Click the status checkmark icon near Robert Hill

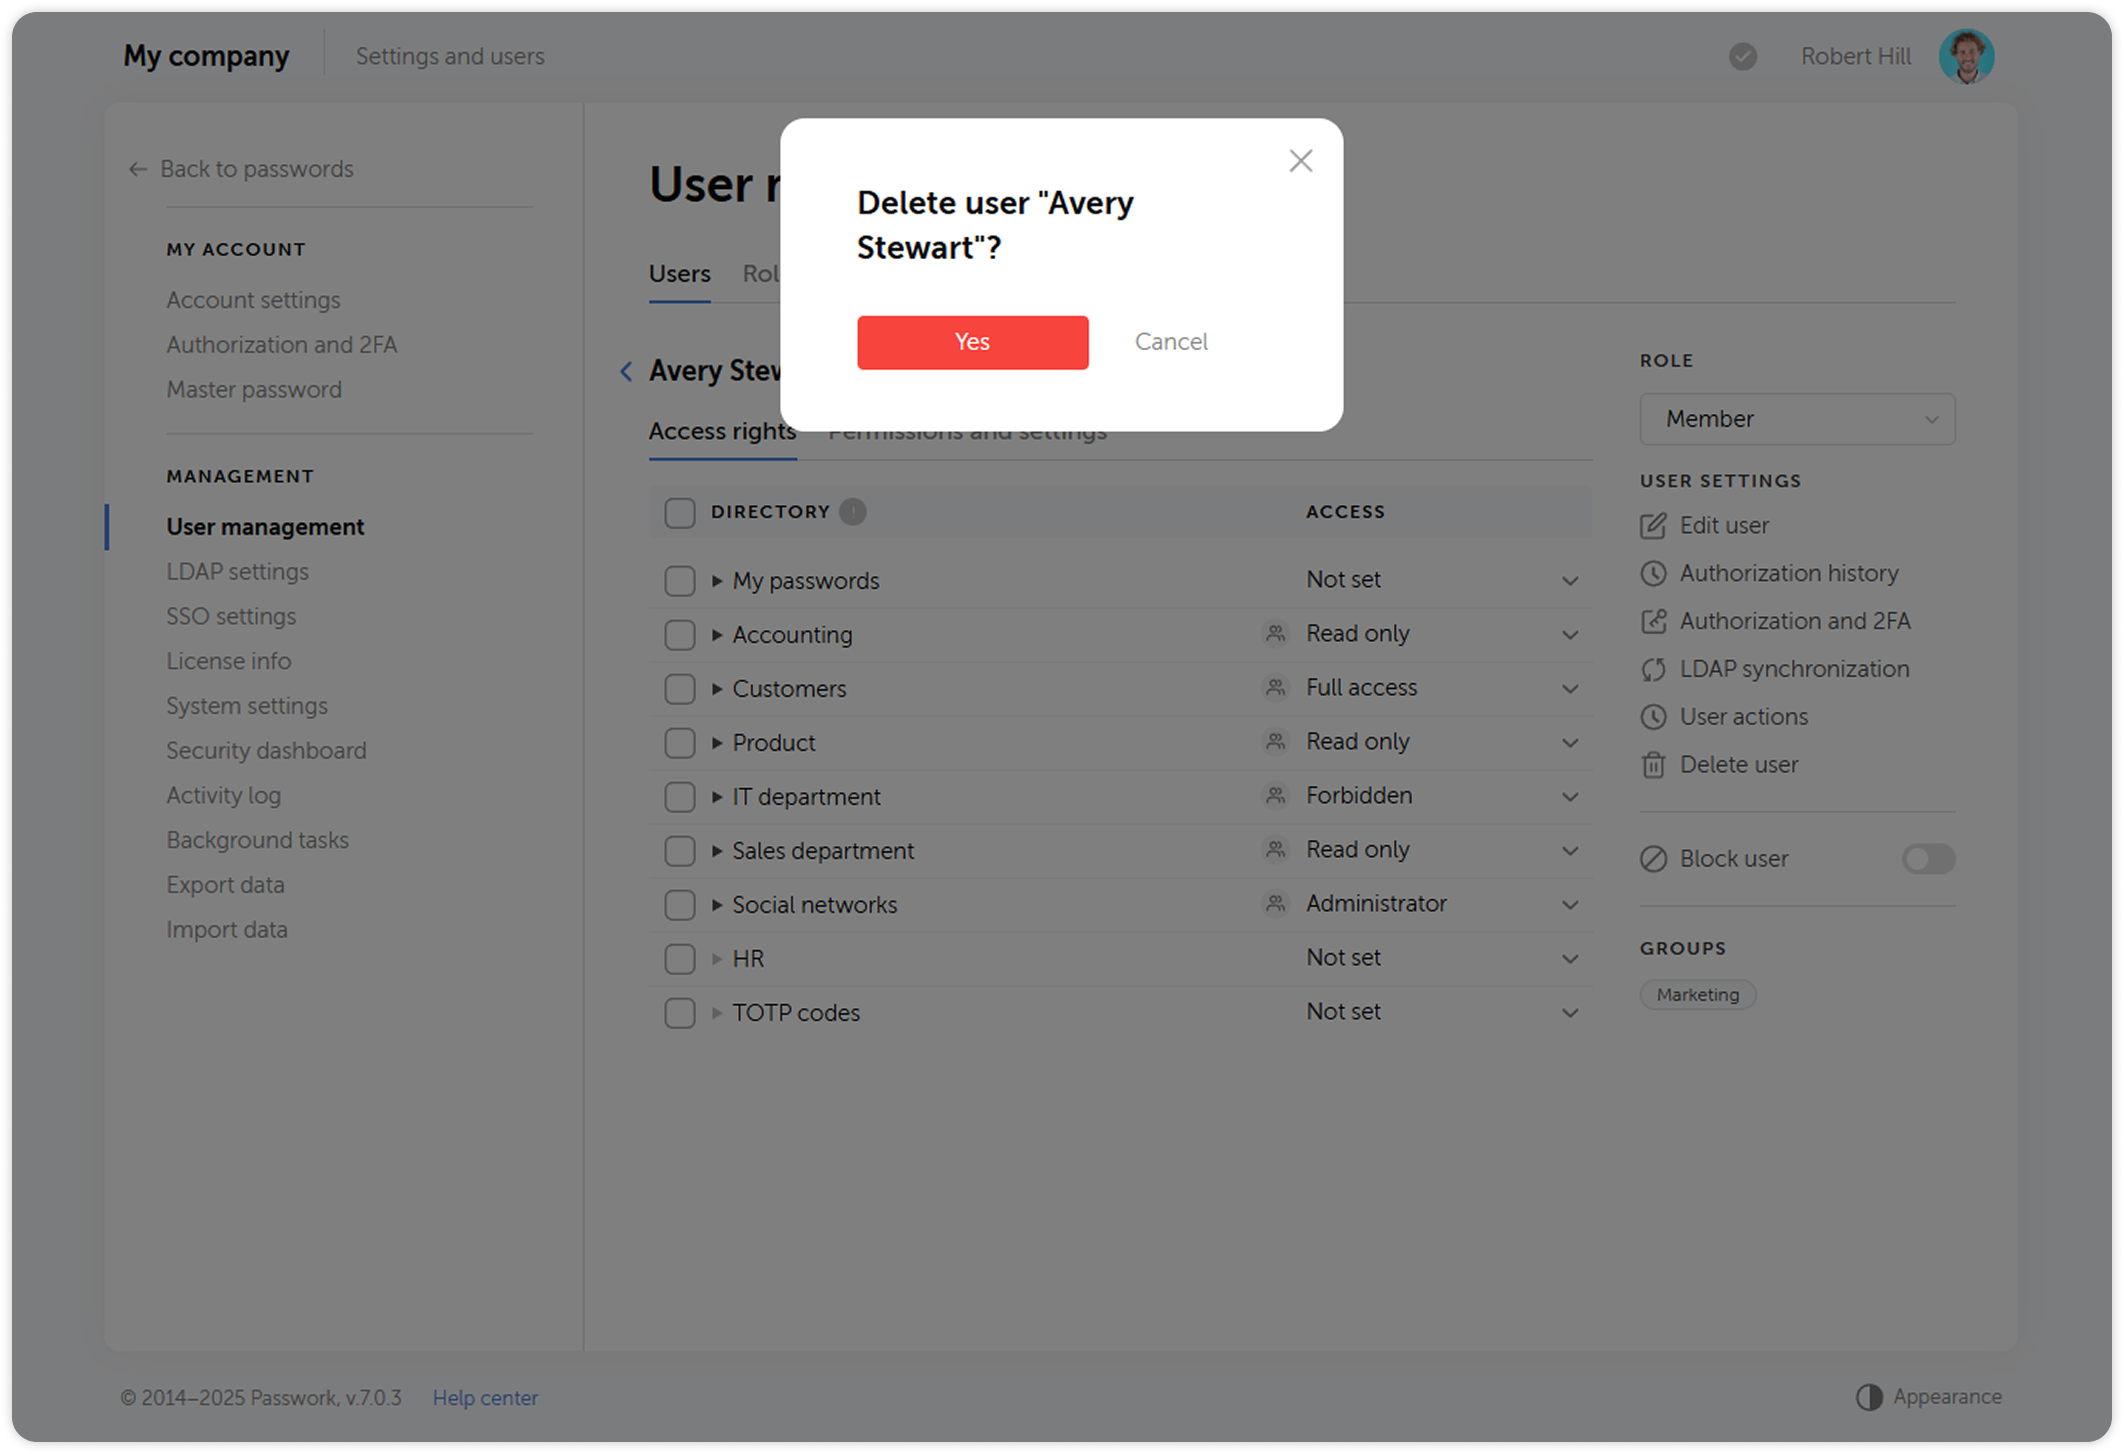(x=1743, y=56)
